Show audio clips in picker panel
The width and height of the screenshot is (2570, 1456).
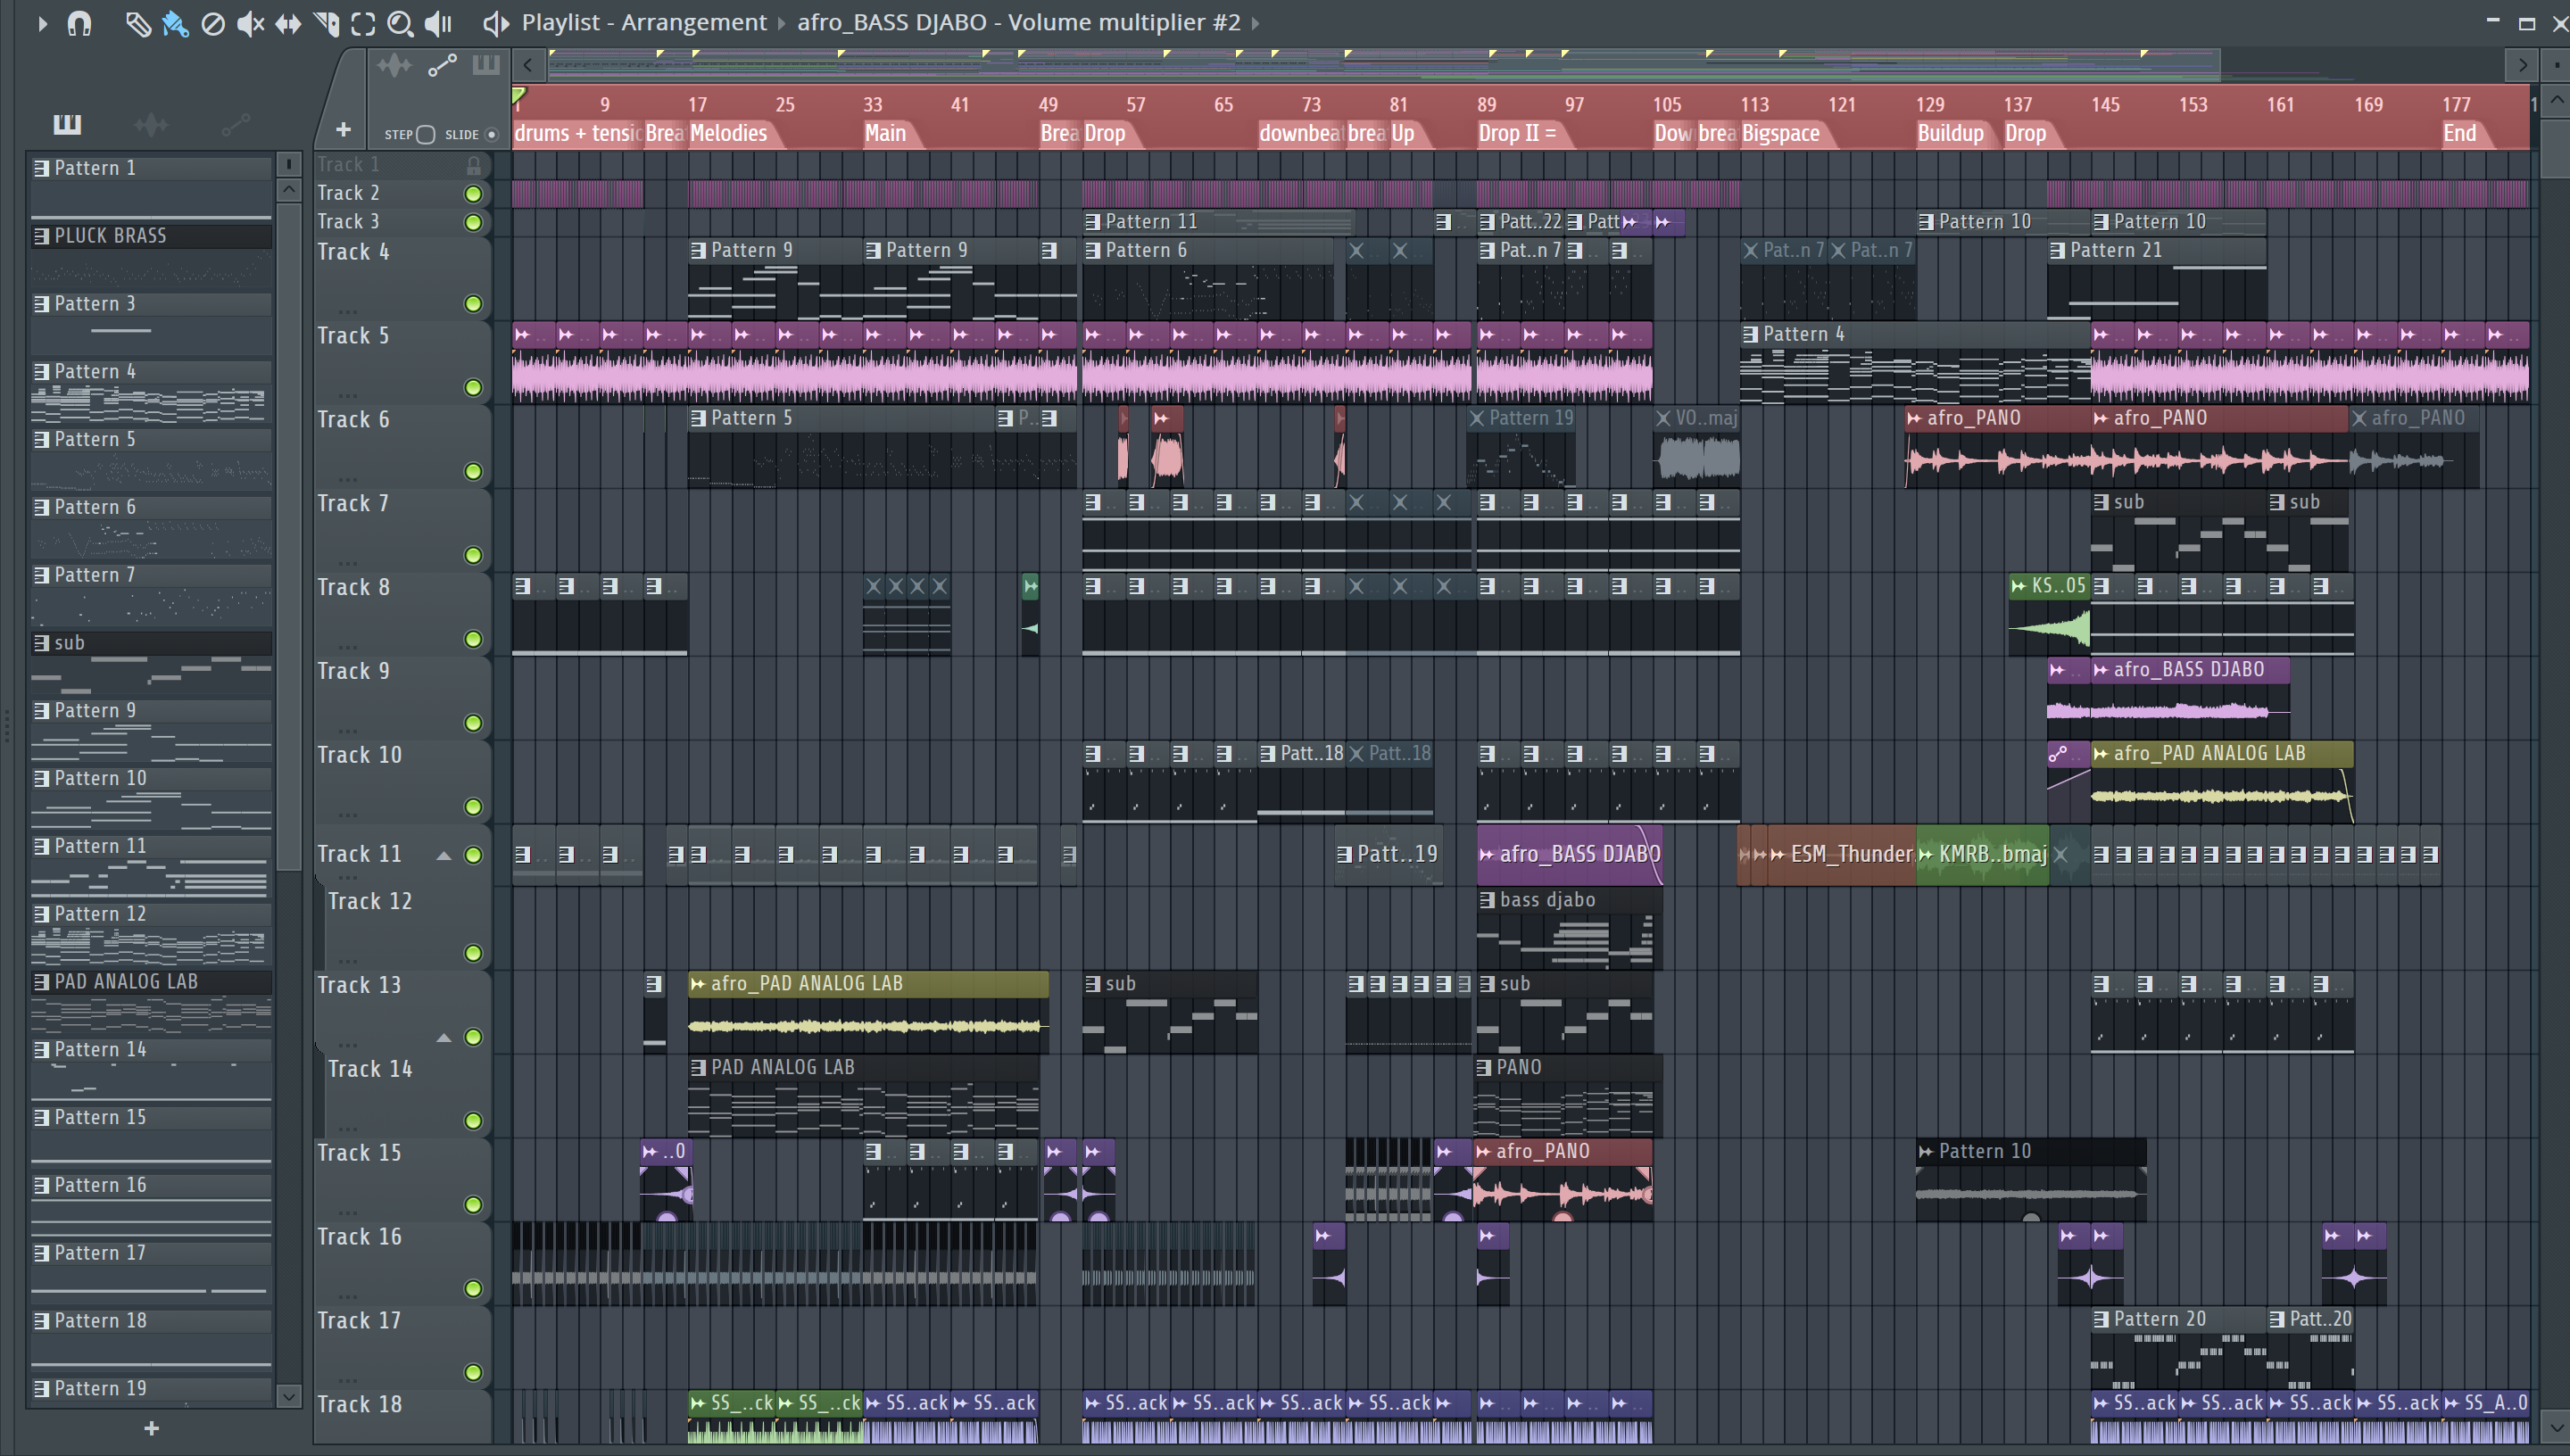(x=151, y=124)
